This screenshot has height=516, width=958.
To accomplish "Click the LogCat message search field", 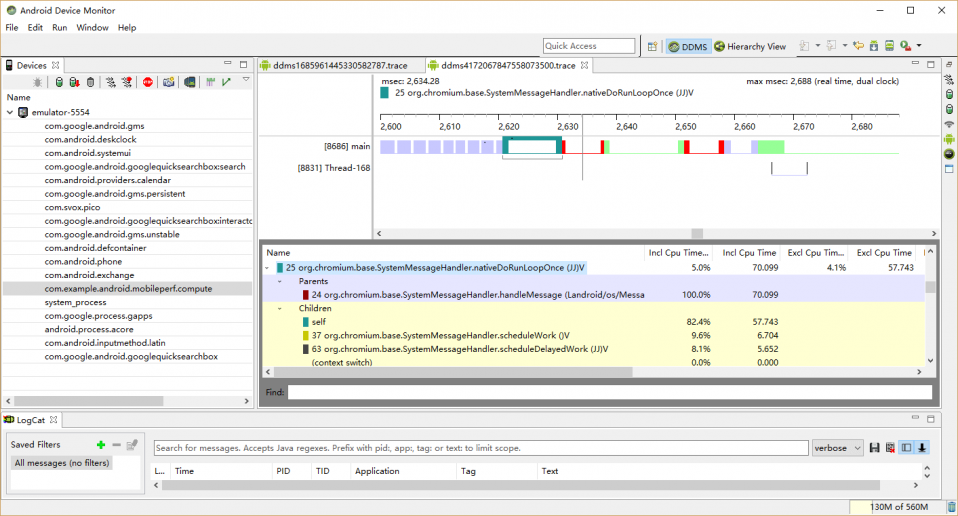I will pos(481,448).
